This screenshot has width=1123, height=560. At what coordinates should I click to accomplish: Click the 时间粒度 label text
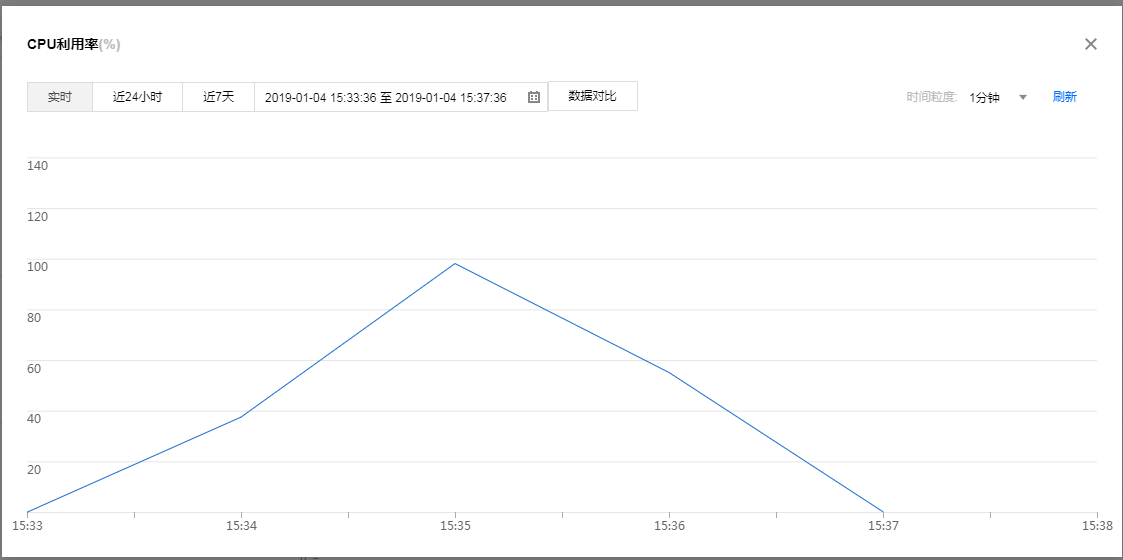coord(932,97)
